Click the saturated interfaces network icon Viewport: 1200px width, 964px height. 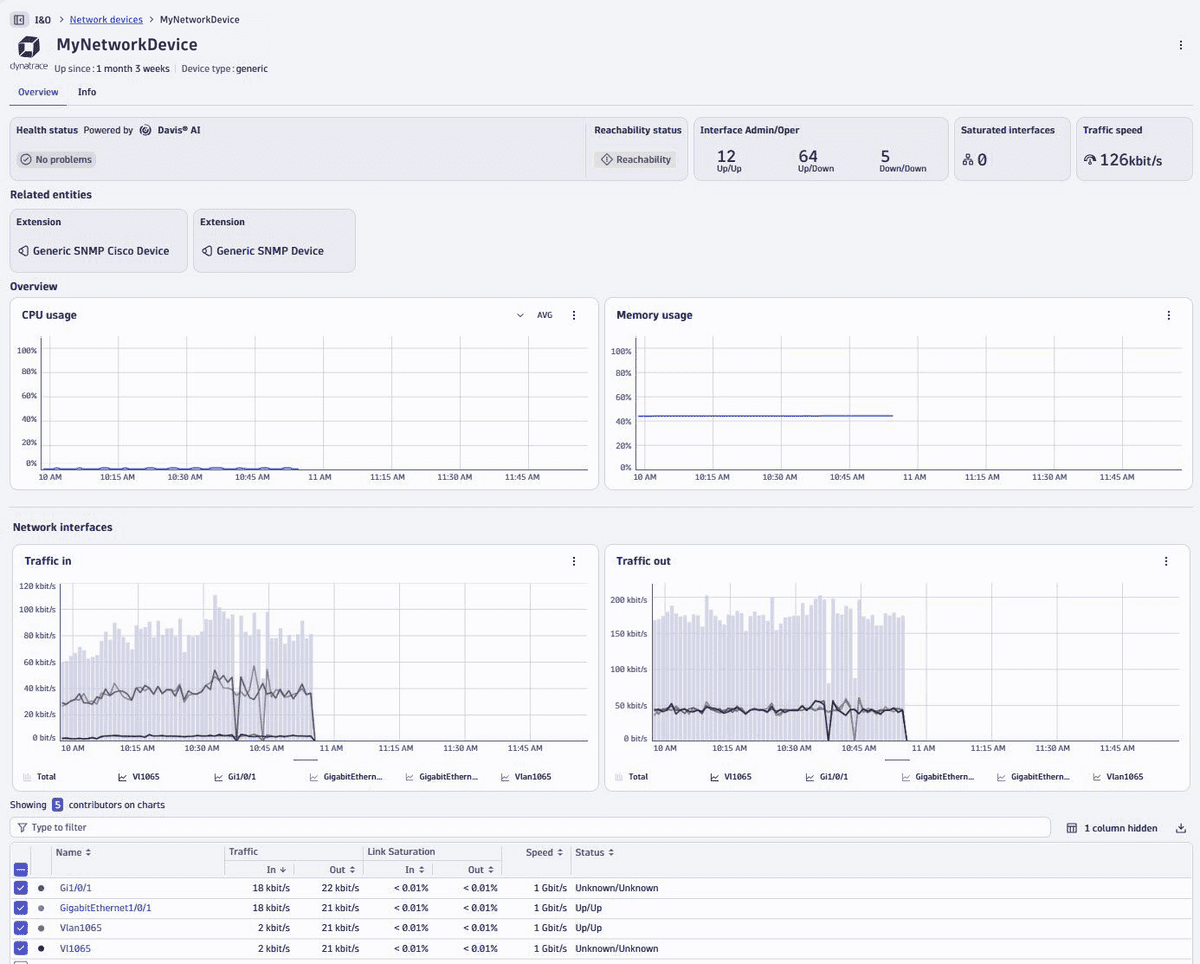pyautogui.click(x=968, y=160)
